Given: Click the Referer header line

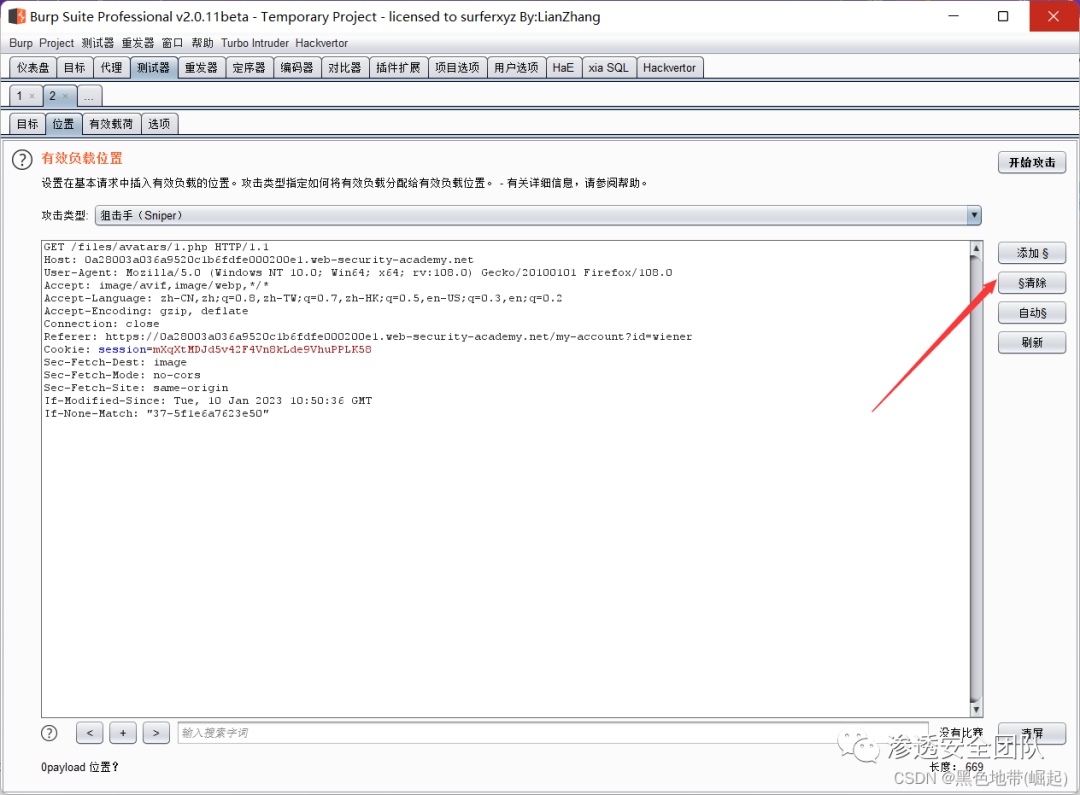Looking at the screenshot, I should click(x=368, y=336).
